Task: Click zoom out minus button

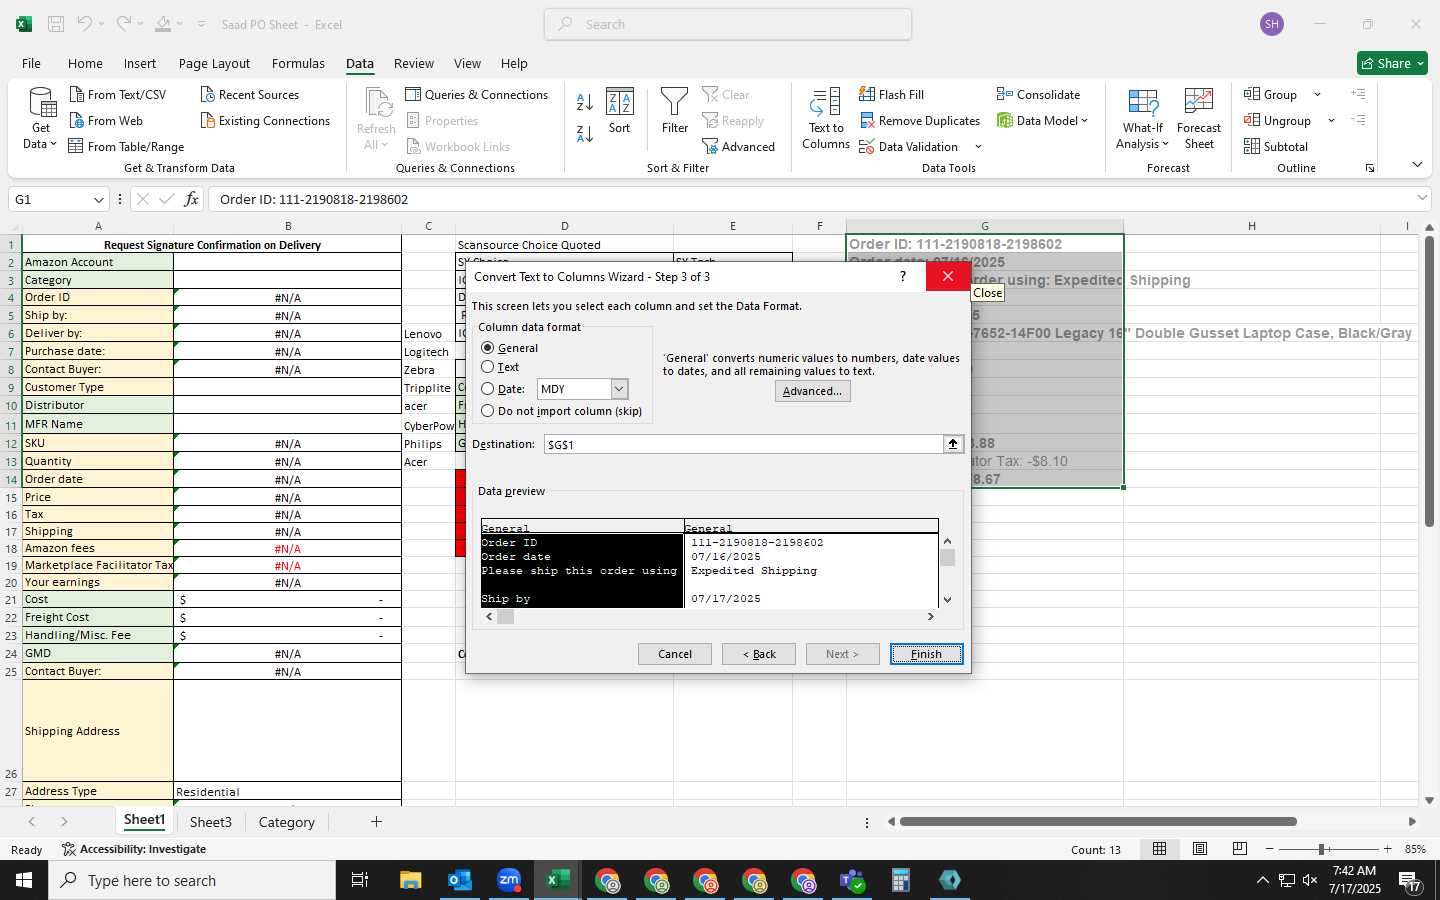Action: tap(1269, 849)
